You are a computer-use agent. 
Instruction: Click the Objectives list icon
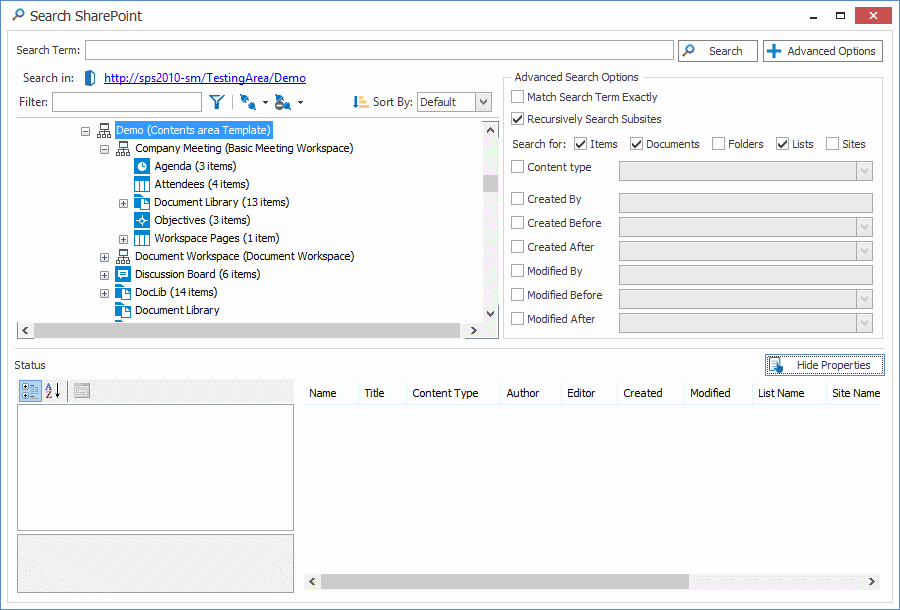tap(142, 220)
